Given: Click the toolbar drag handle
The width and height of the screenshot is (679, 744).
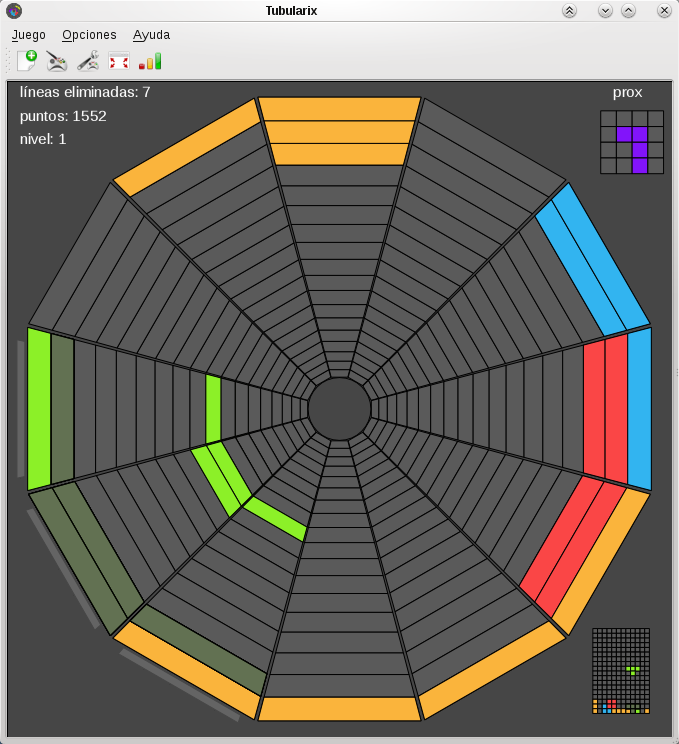Looking at the screenshot, I should [x=8, y=61].
